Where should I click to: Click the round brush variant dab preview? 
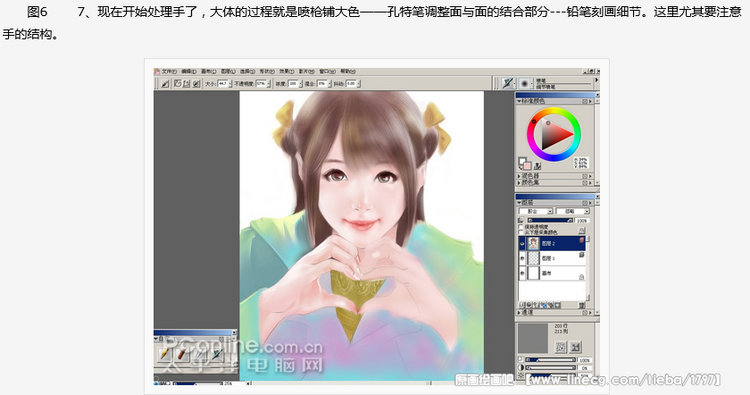tap(525, 84)
